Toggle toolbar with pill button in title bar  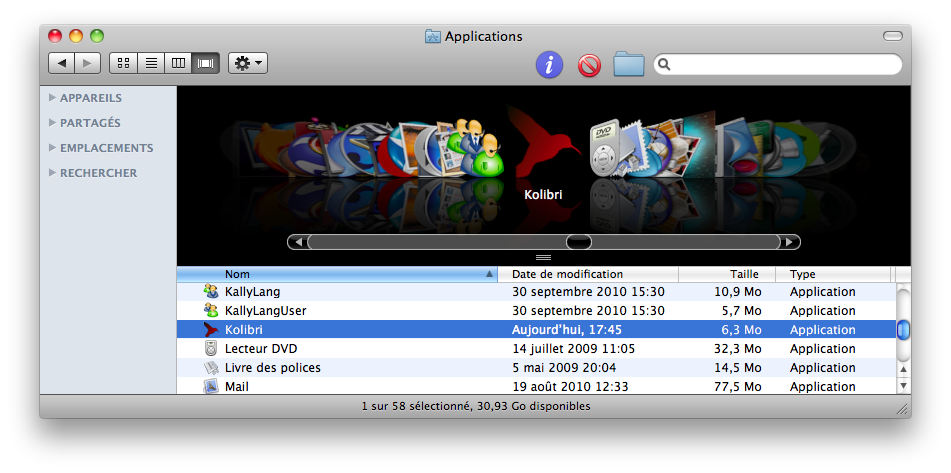tap(892, 36)
